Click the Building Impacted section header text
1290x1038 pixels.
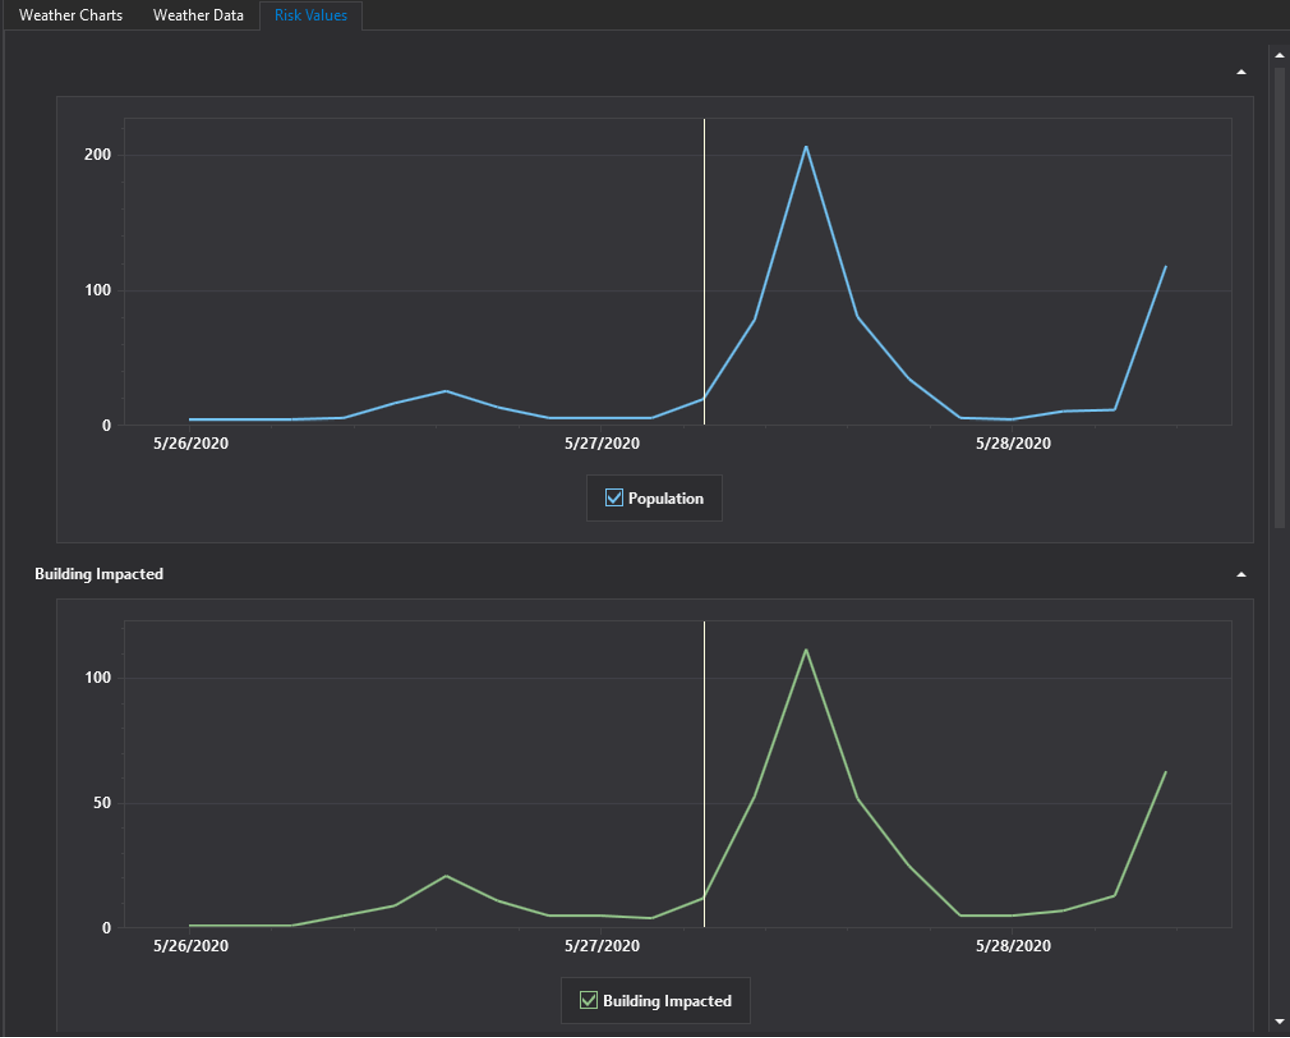coord(99,574)
